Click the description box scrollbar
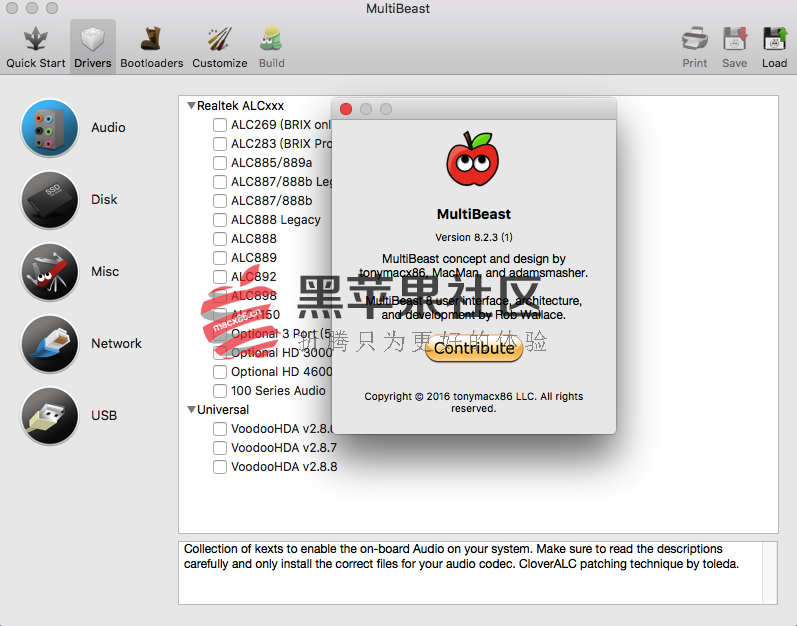 770,573
